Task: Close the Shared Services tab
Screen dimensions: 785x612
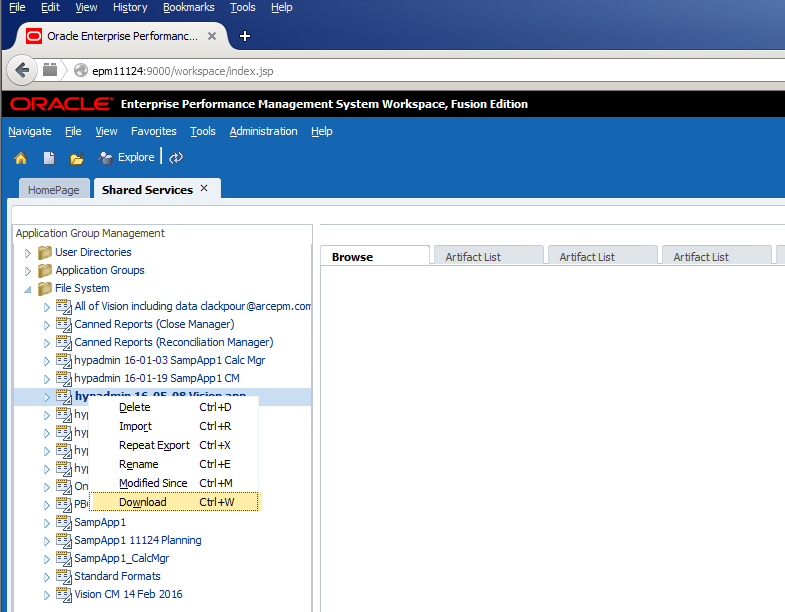Action: click(x=204, y=188)
